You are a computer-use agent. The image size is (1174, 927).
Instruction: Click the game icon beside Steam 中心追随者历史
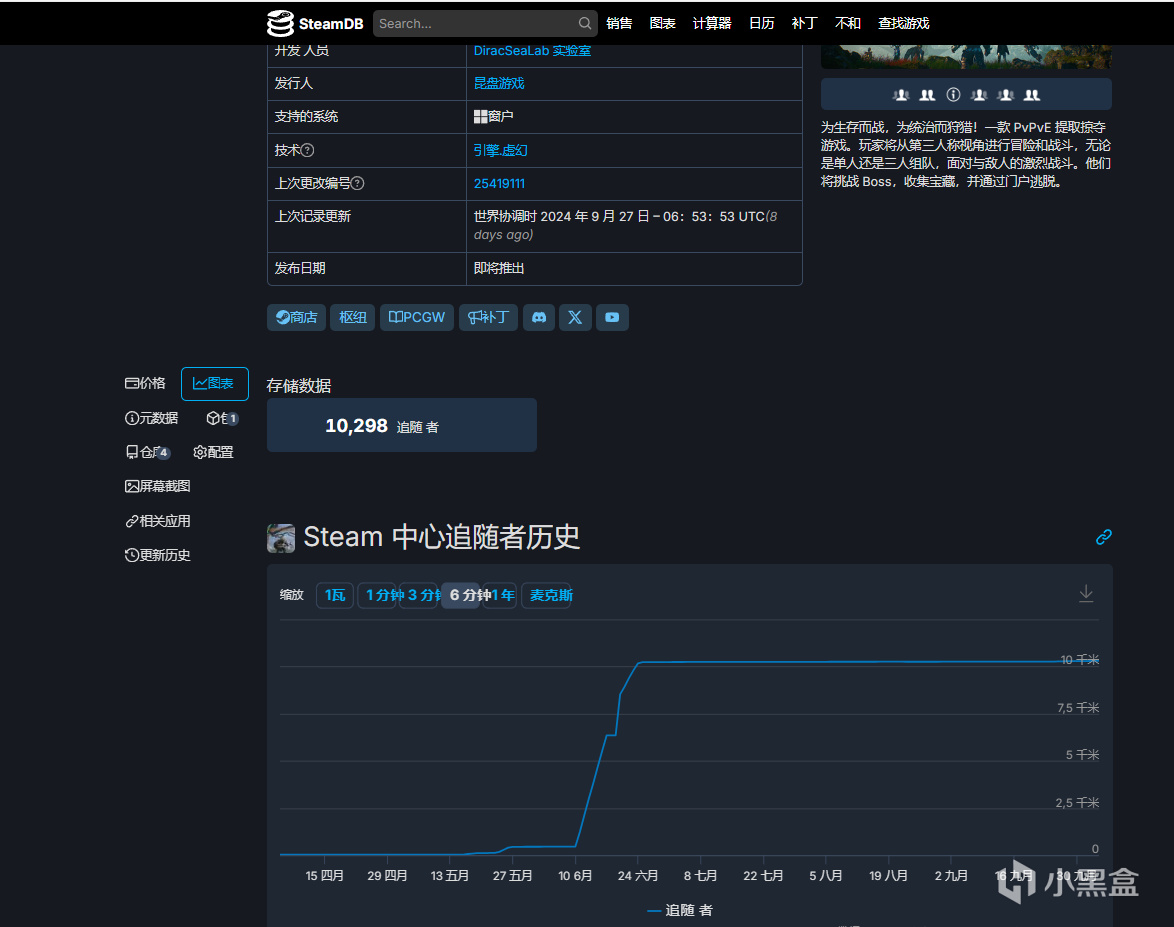pyautogui.click(x=281, y=538)
